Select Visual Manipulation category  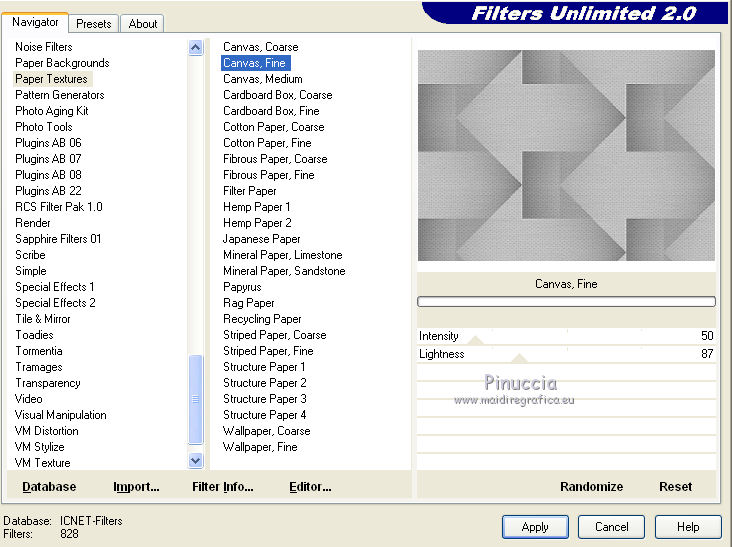point(61,414)
